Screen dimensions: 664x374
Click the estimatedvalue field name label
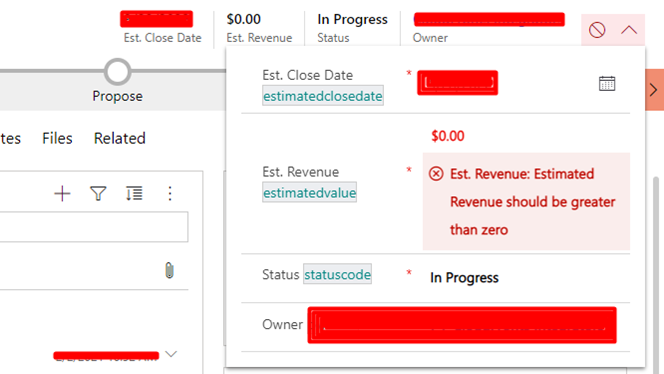[310, 193]
